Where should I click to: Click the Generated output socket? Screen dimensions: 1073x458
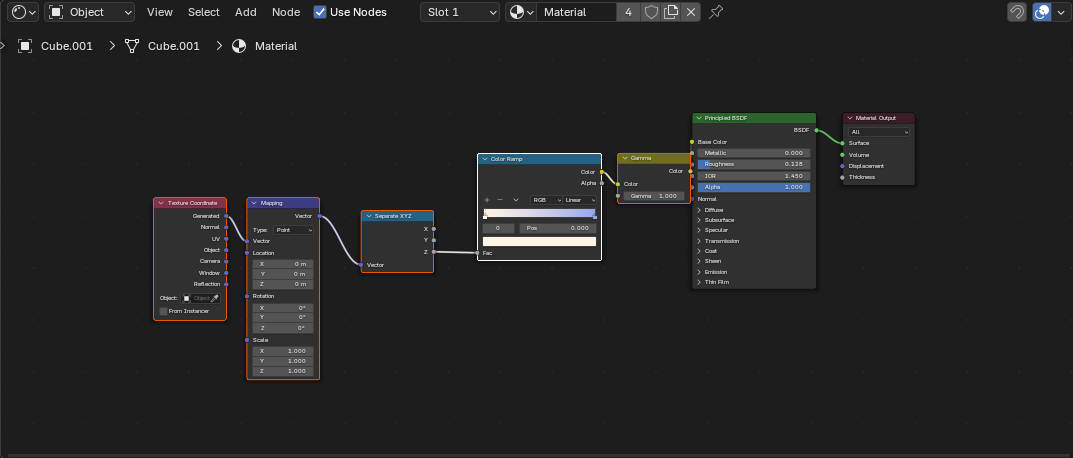tap(227, 216)
